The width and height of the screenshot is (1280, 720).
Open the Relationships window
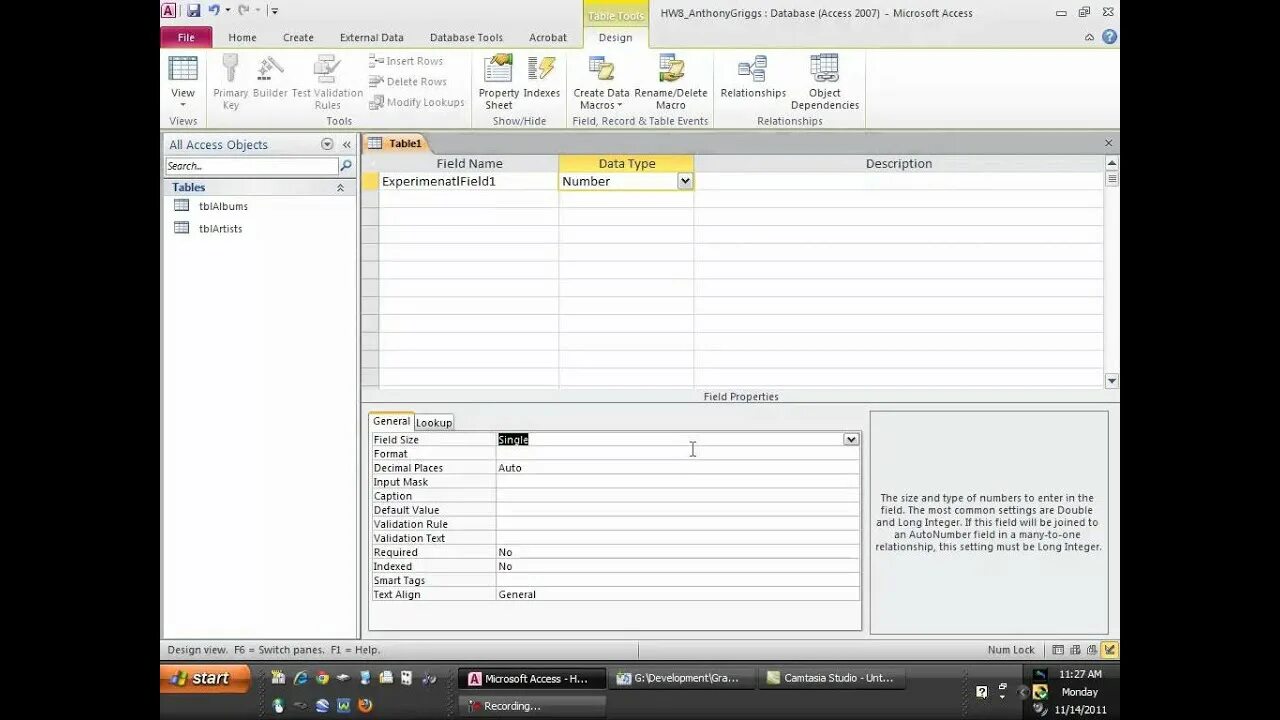753,78
